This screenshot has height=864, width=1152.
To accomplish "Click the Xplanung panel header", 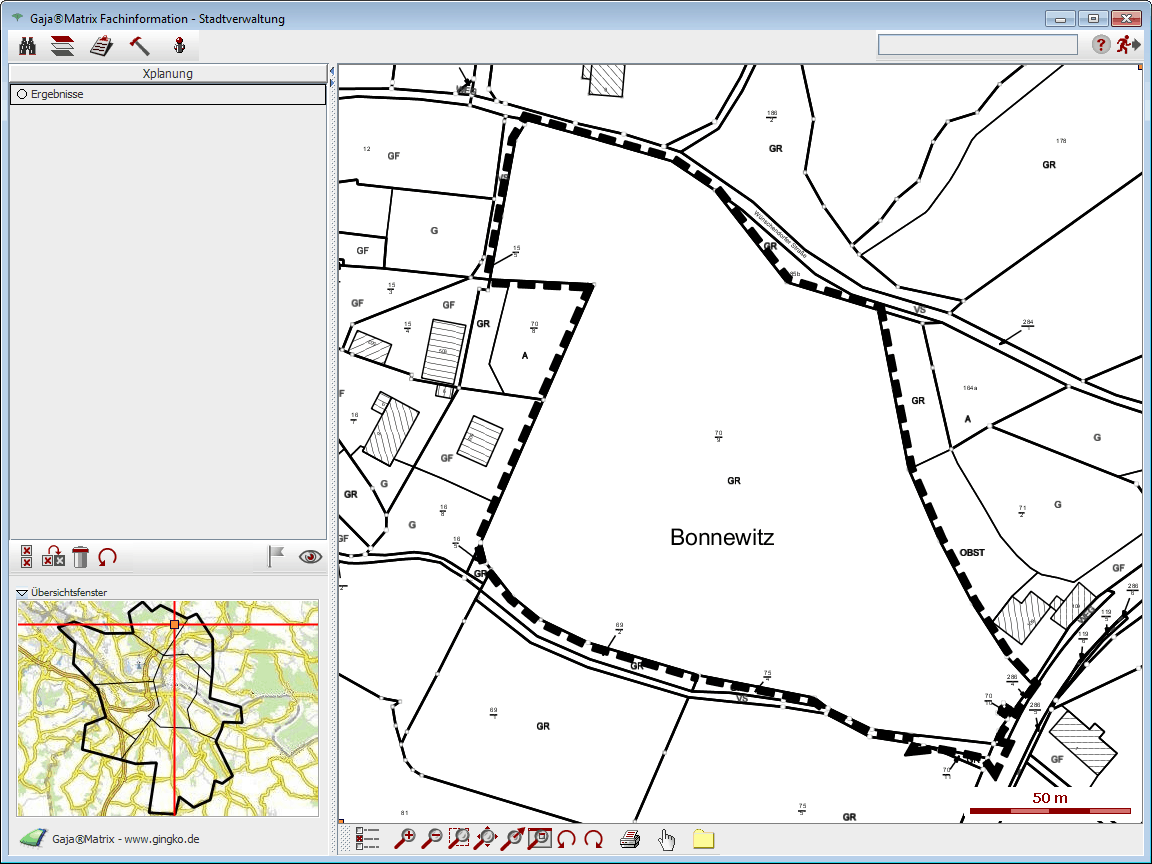I will pos(168,73).
